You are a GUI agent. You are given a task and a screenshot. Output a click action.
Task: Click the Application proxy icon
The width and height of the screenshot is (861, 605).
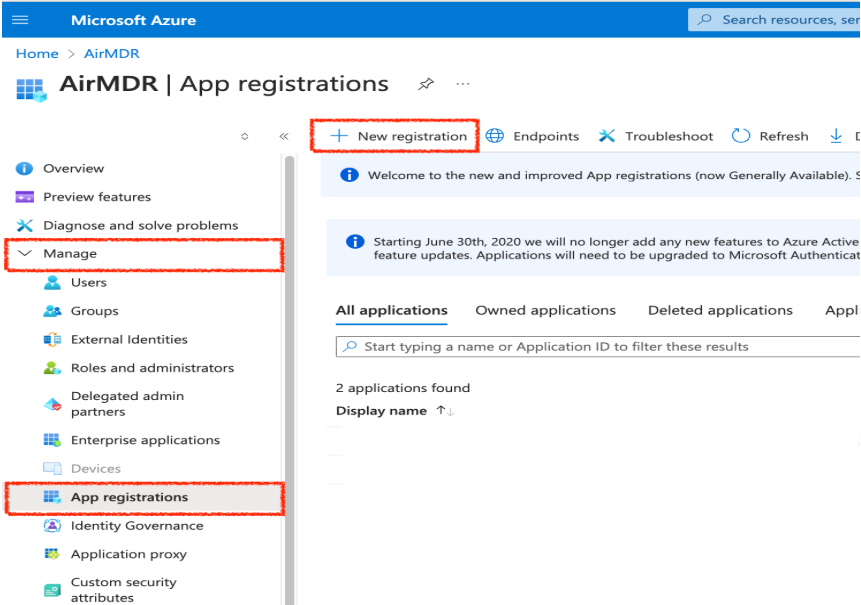pos(52,554)
